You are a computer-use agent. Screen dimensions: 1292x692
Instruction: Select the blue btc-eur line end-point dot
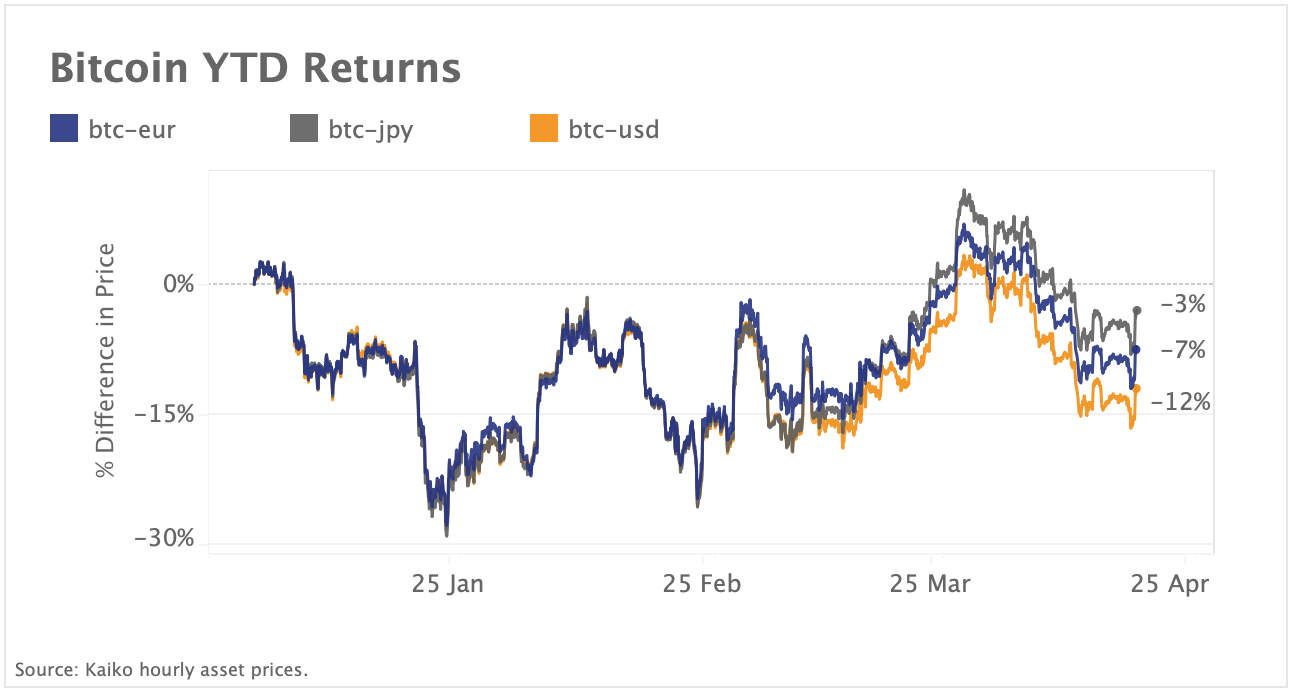(1136, 349)
